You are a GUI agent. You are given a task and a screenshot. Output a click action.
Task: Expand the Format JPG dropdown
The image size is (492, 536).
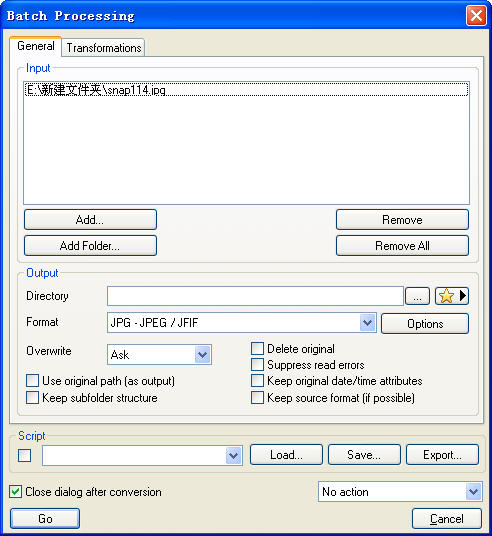pos(368,322)
